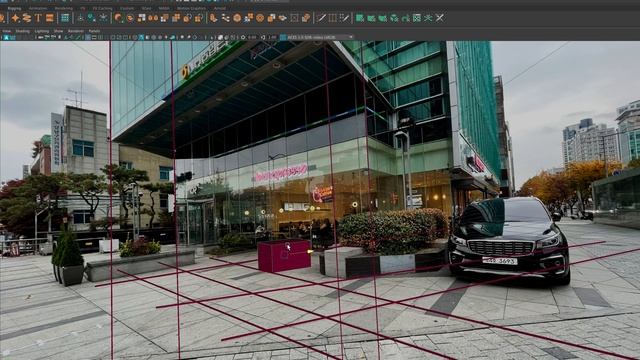Switch to the FX Caching shelf tab
Viewport: 640px width, 360px height.
(102, 8)
